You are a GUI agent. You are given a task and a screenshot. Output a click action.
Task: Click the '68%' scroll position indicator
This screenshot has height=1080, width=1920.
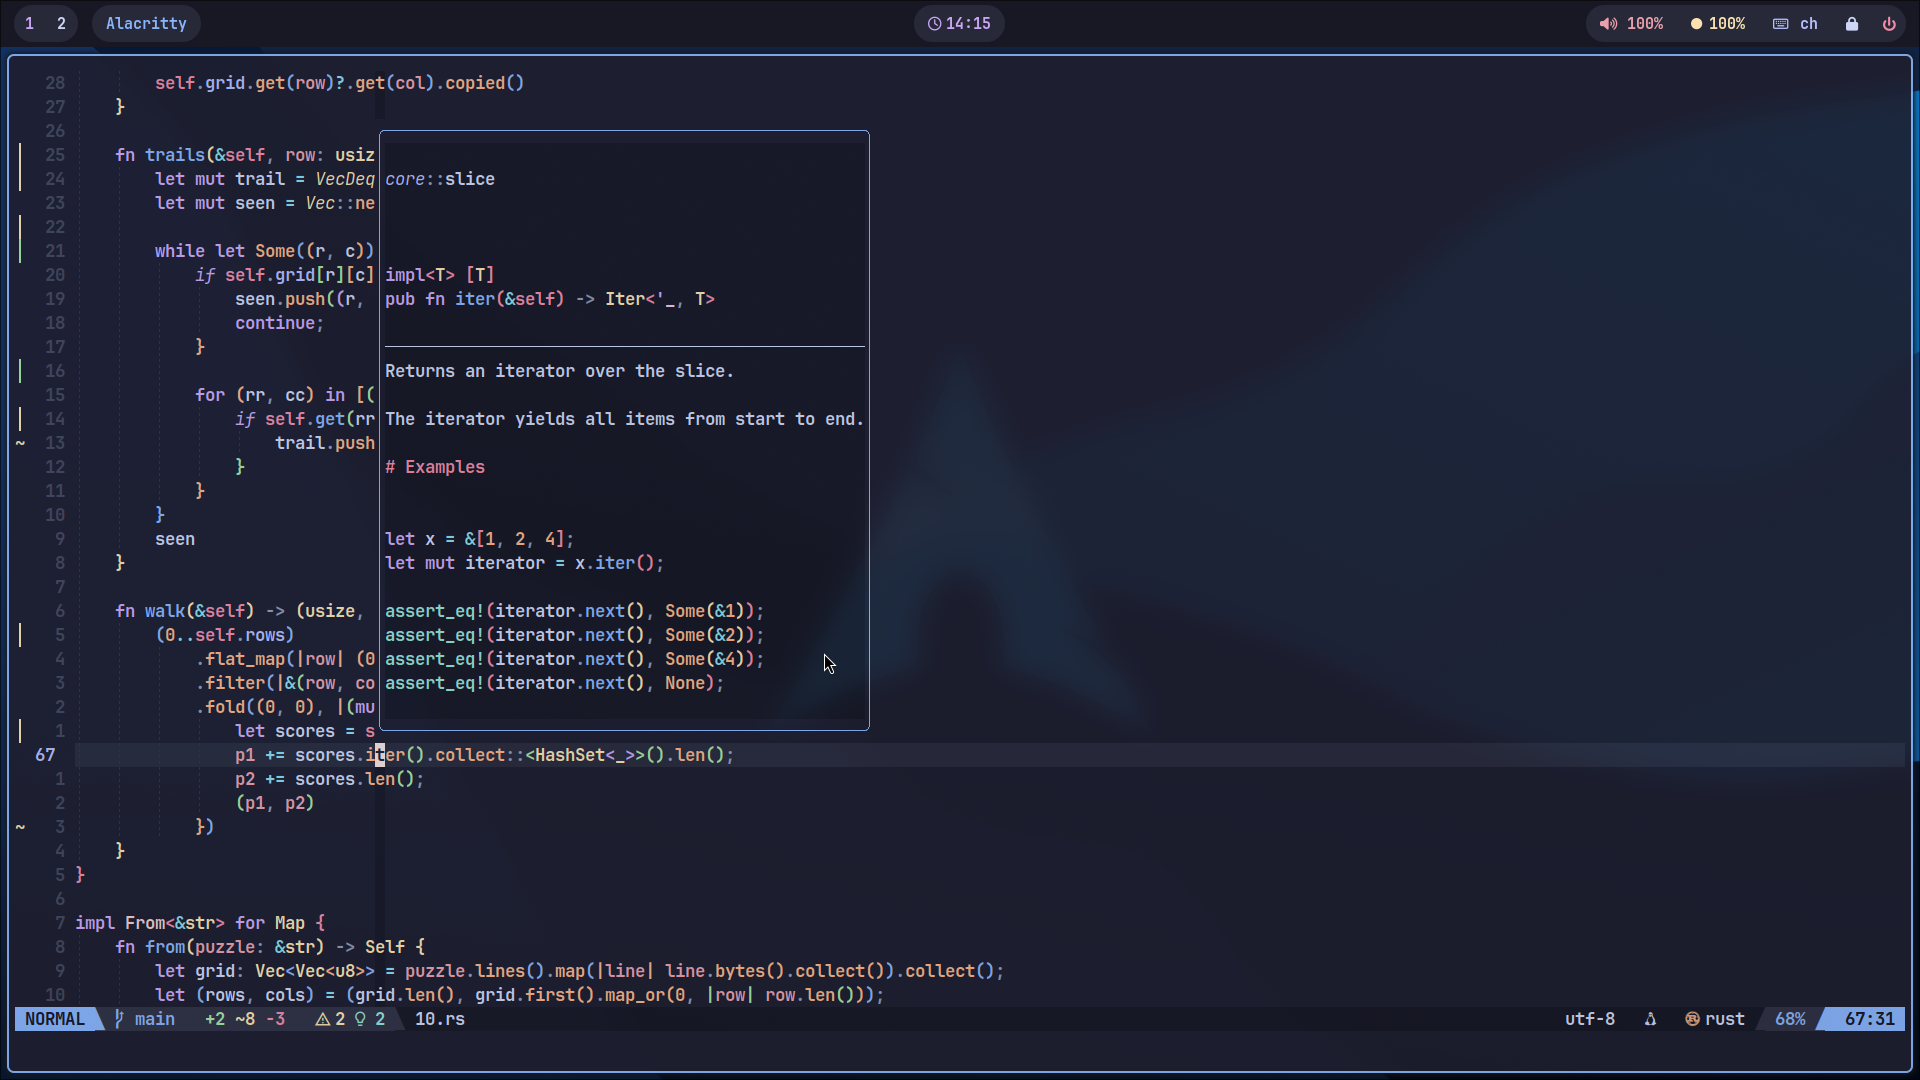[1790, 1019]
